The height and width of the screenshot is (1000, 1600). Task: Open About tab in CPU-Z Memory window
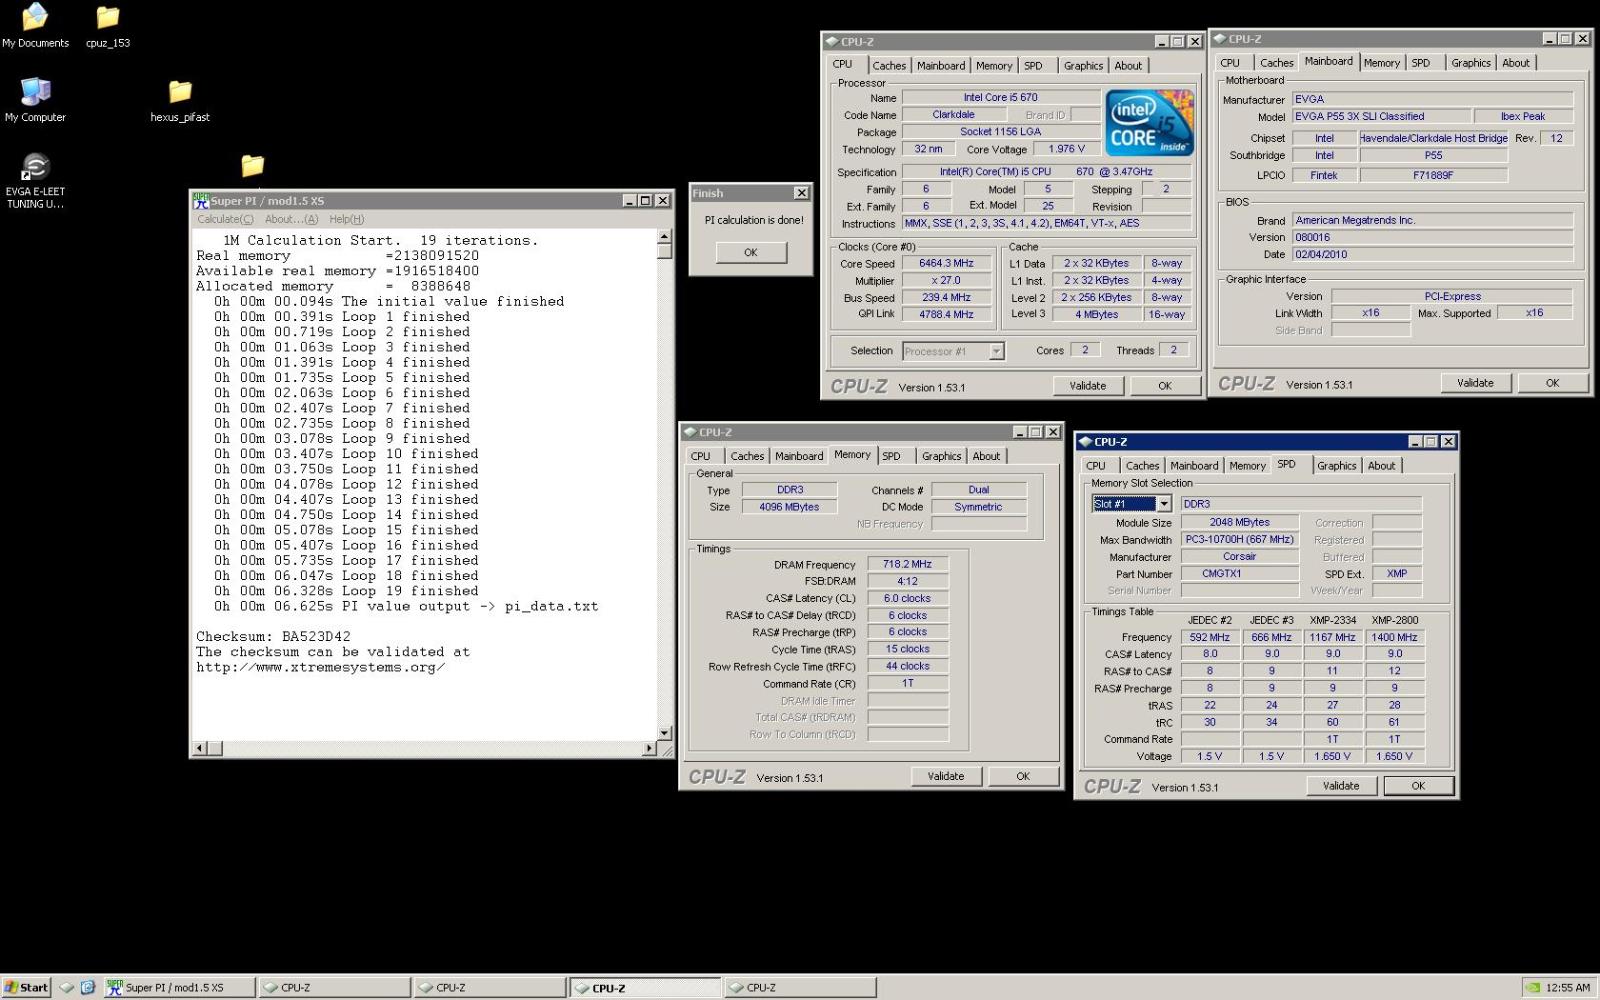point(986,456)
